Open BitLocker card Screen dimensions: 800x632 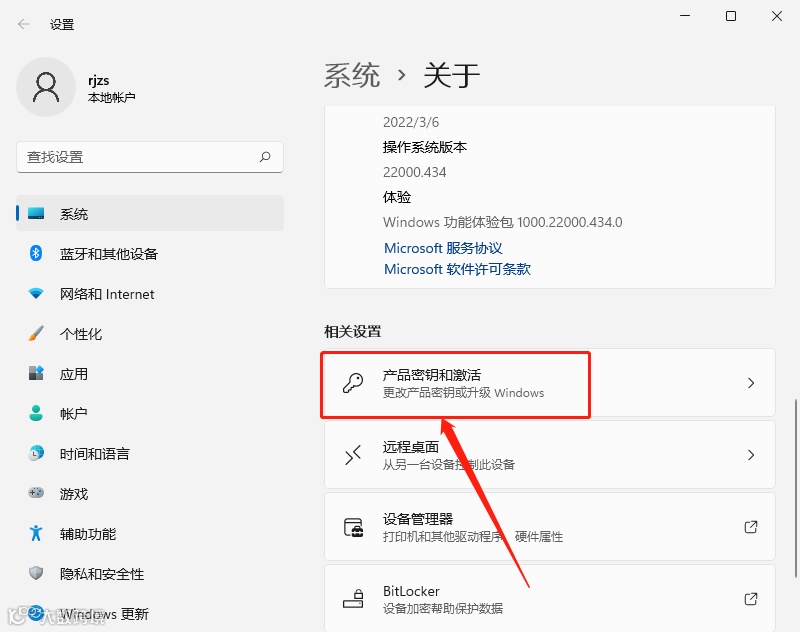(550, 599)
